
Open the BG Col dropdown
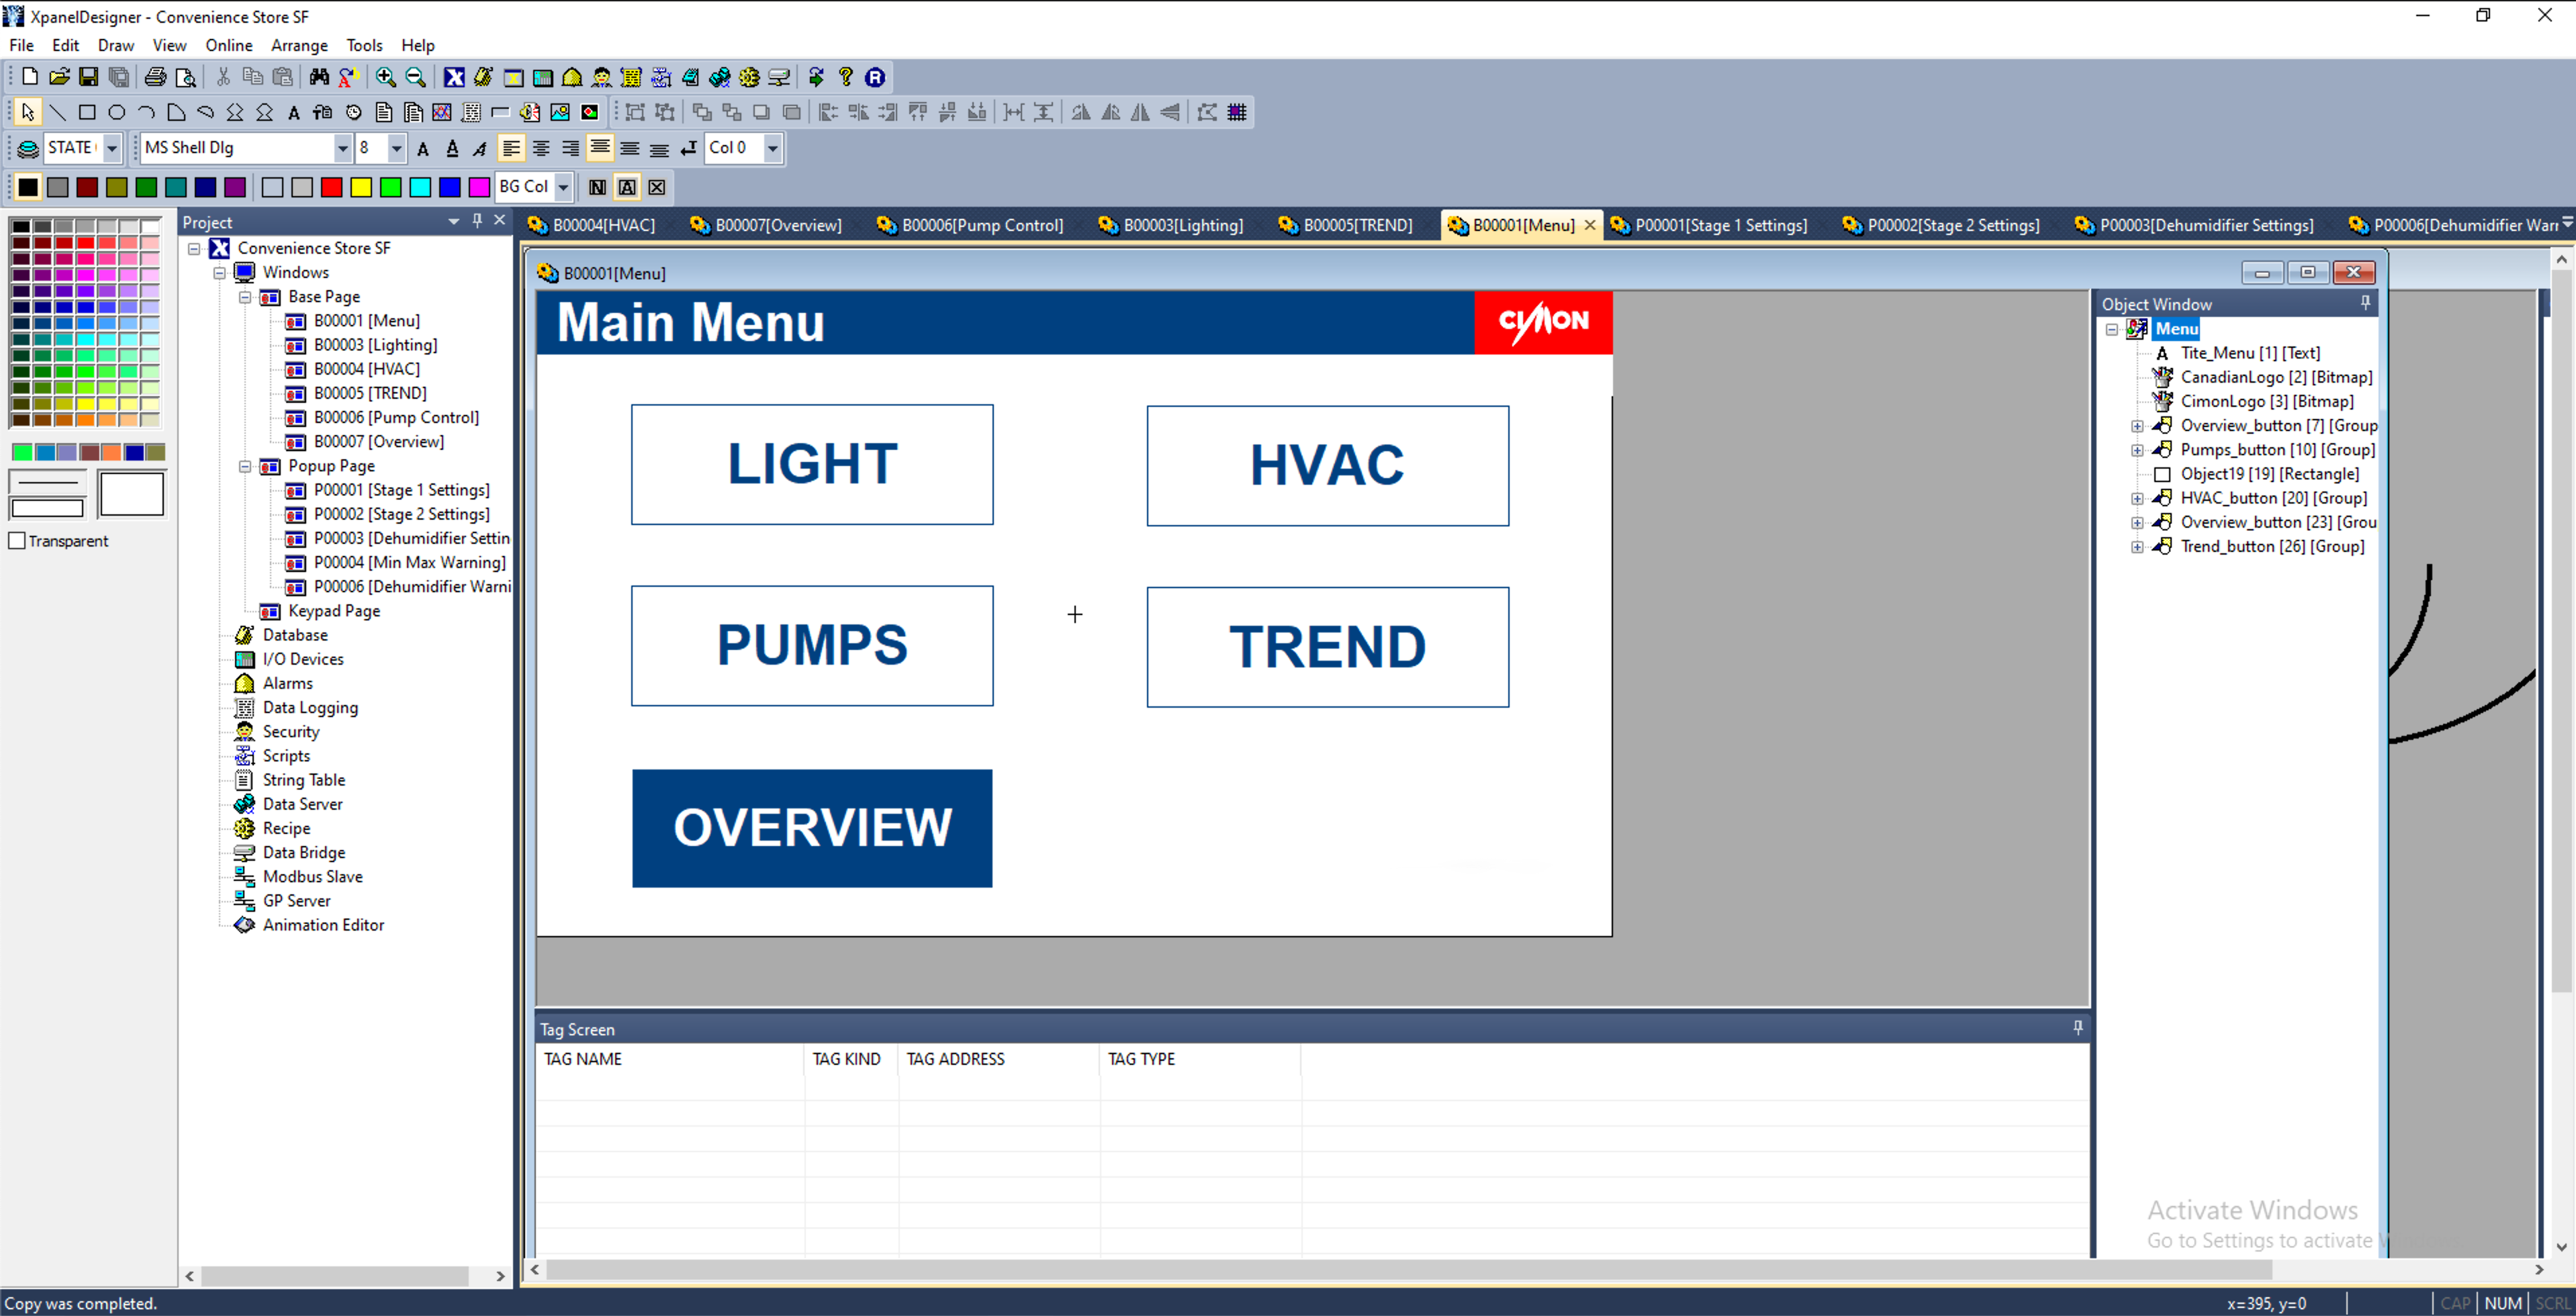tap(563, 187)
